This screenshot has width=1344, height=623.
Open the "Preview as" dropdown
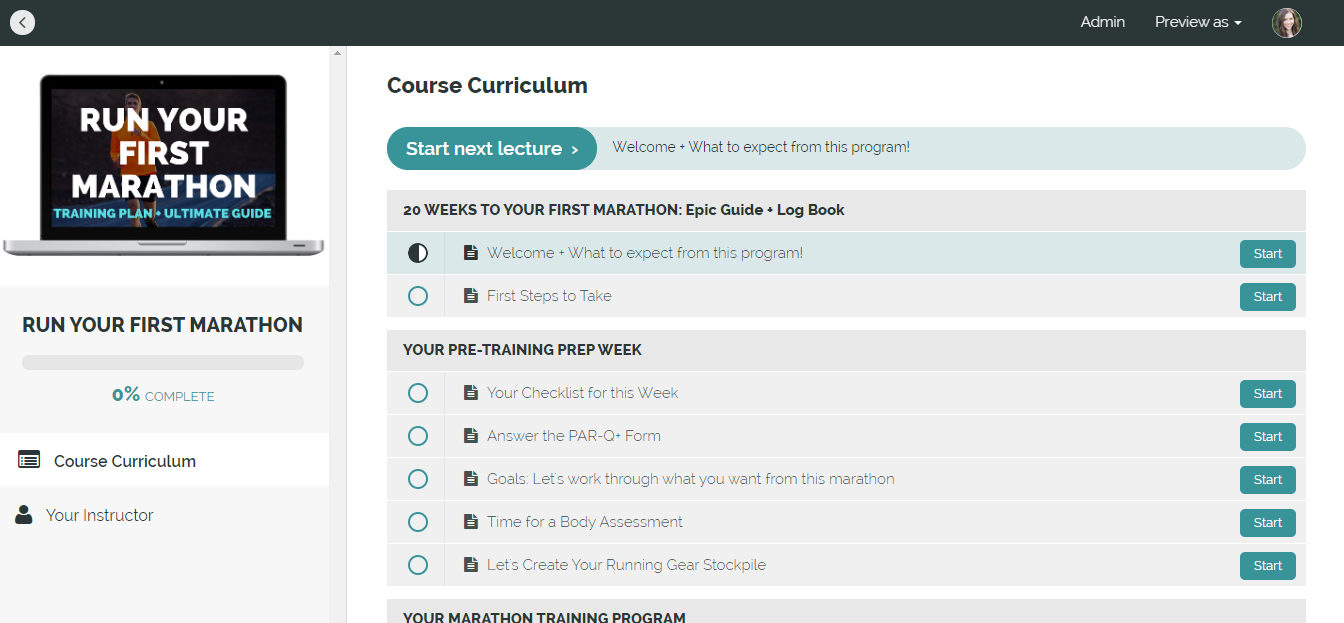pos(1197,21)
